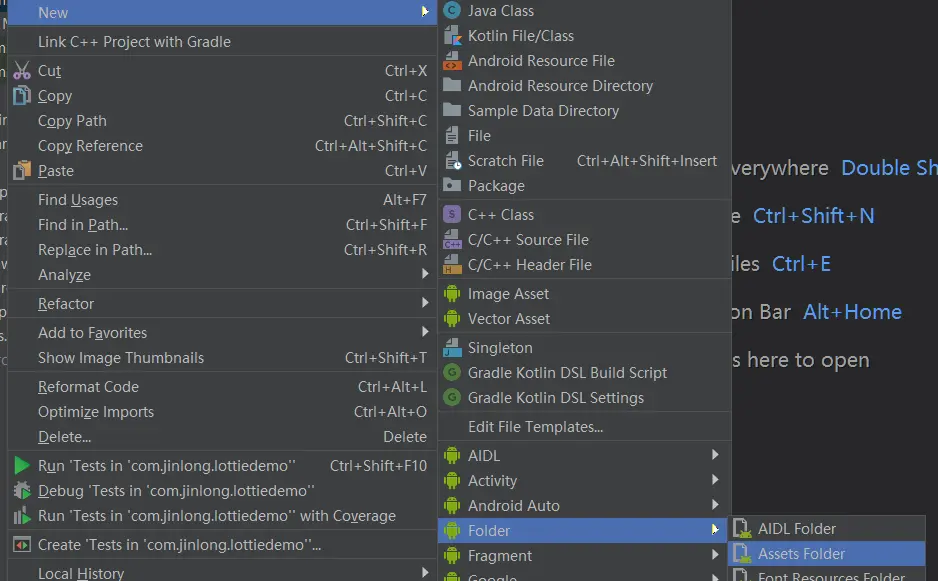Click the Java Class icon

tap(451, 11)
